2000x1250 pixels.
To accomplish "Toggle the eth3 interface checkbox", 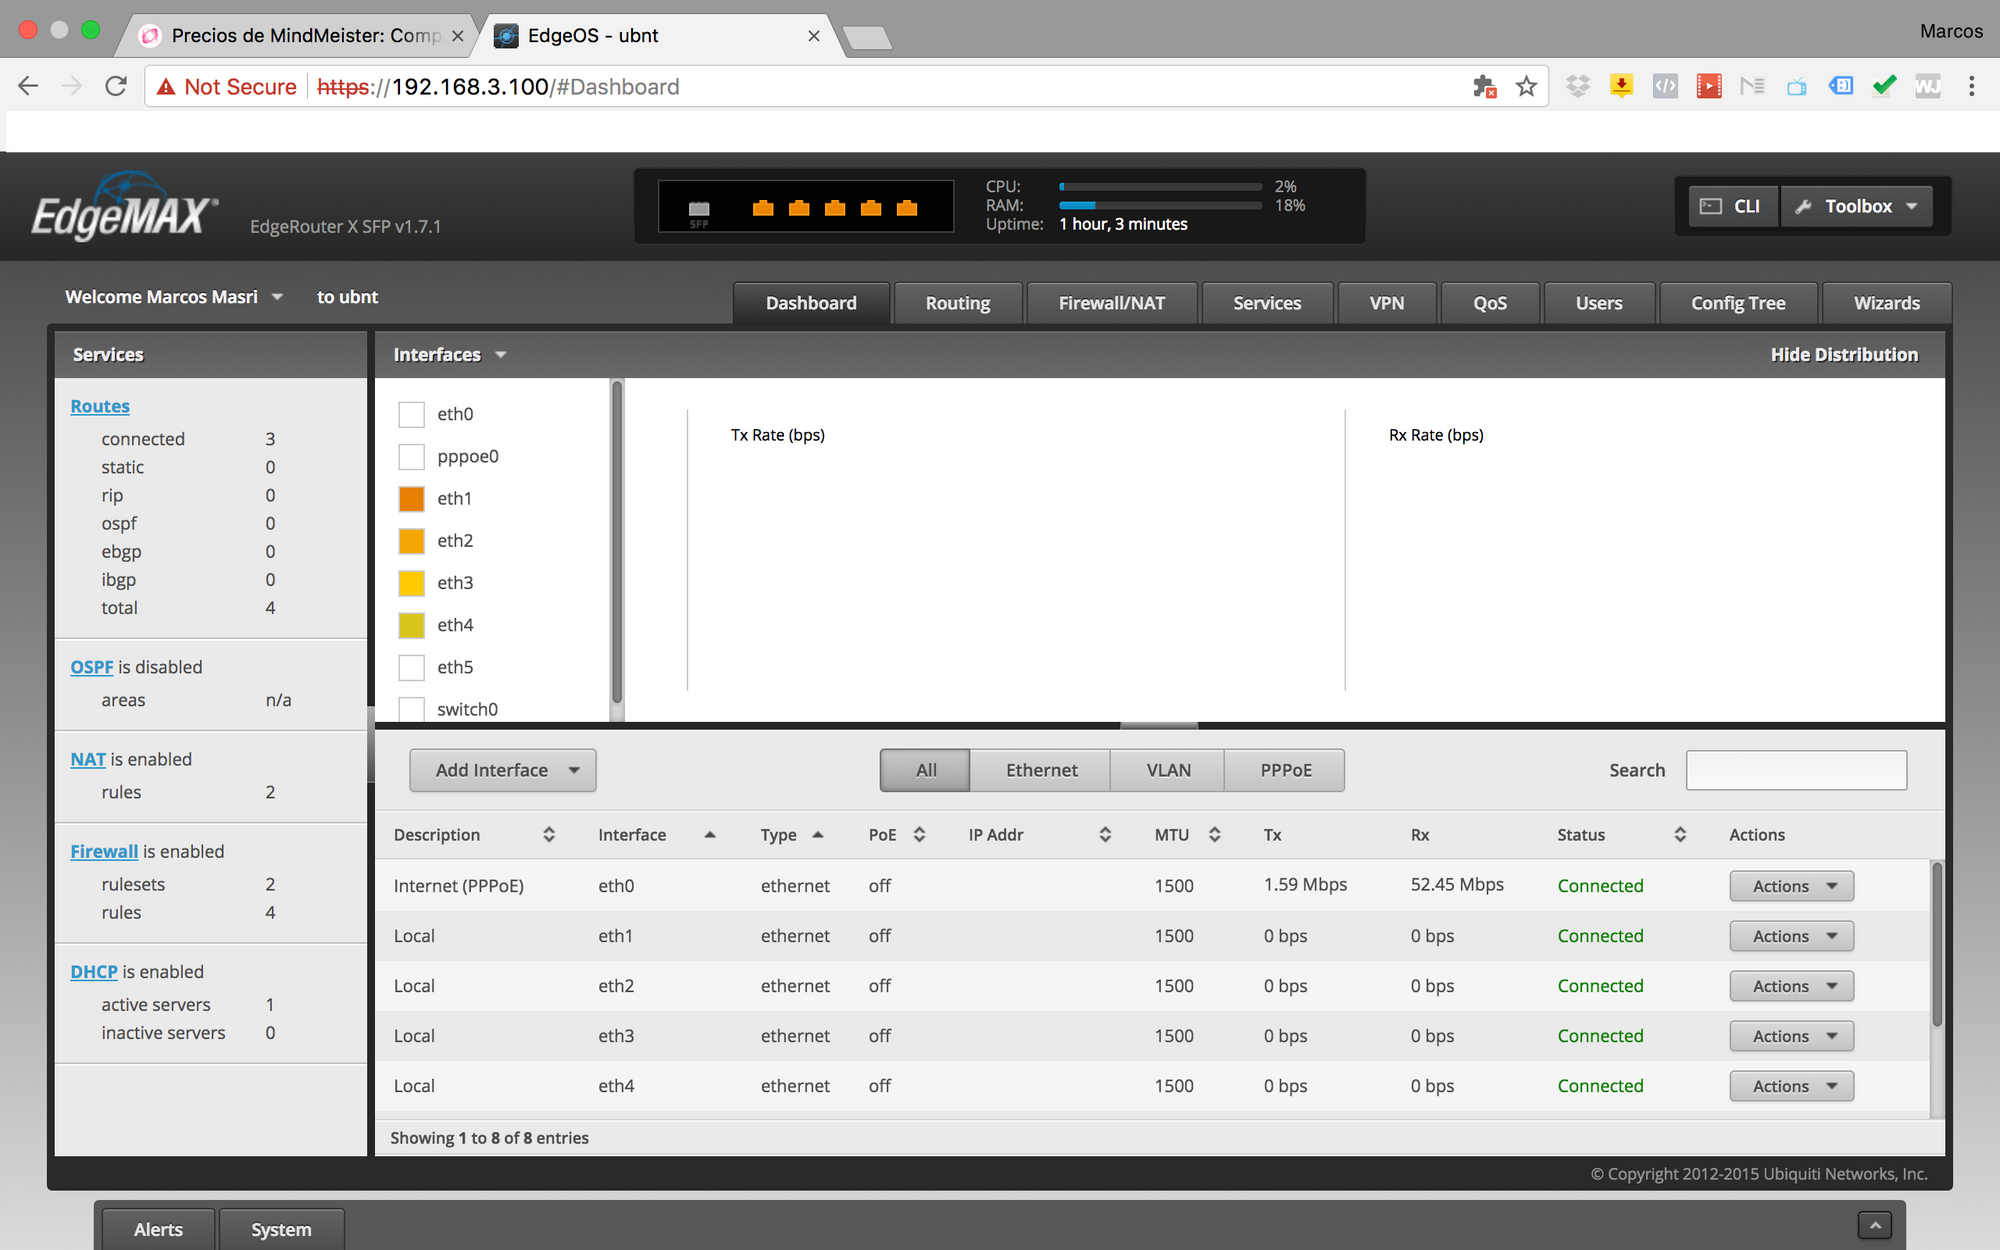I will [411, 582].
